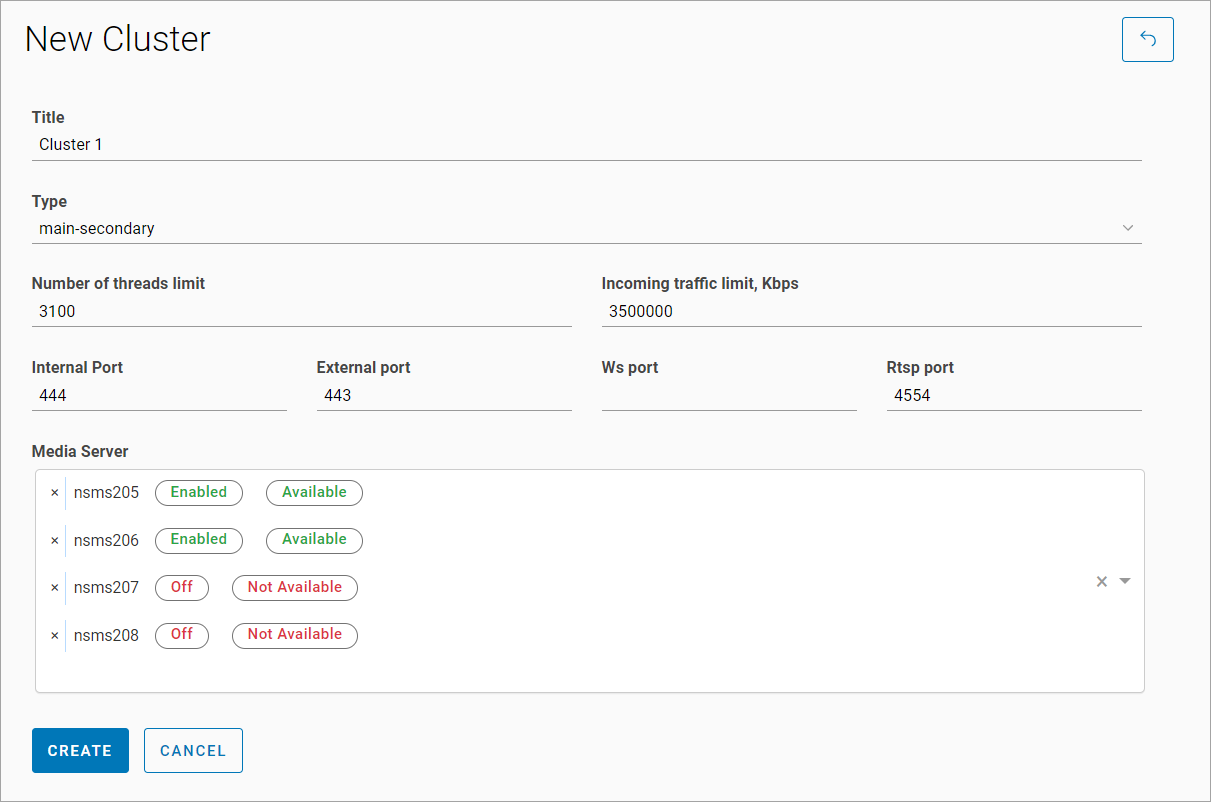
Task: Edit the Number of threads limit field
Action: pos(301,312)
